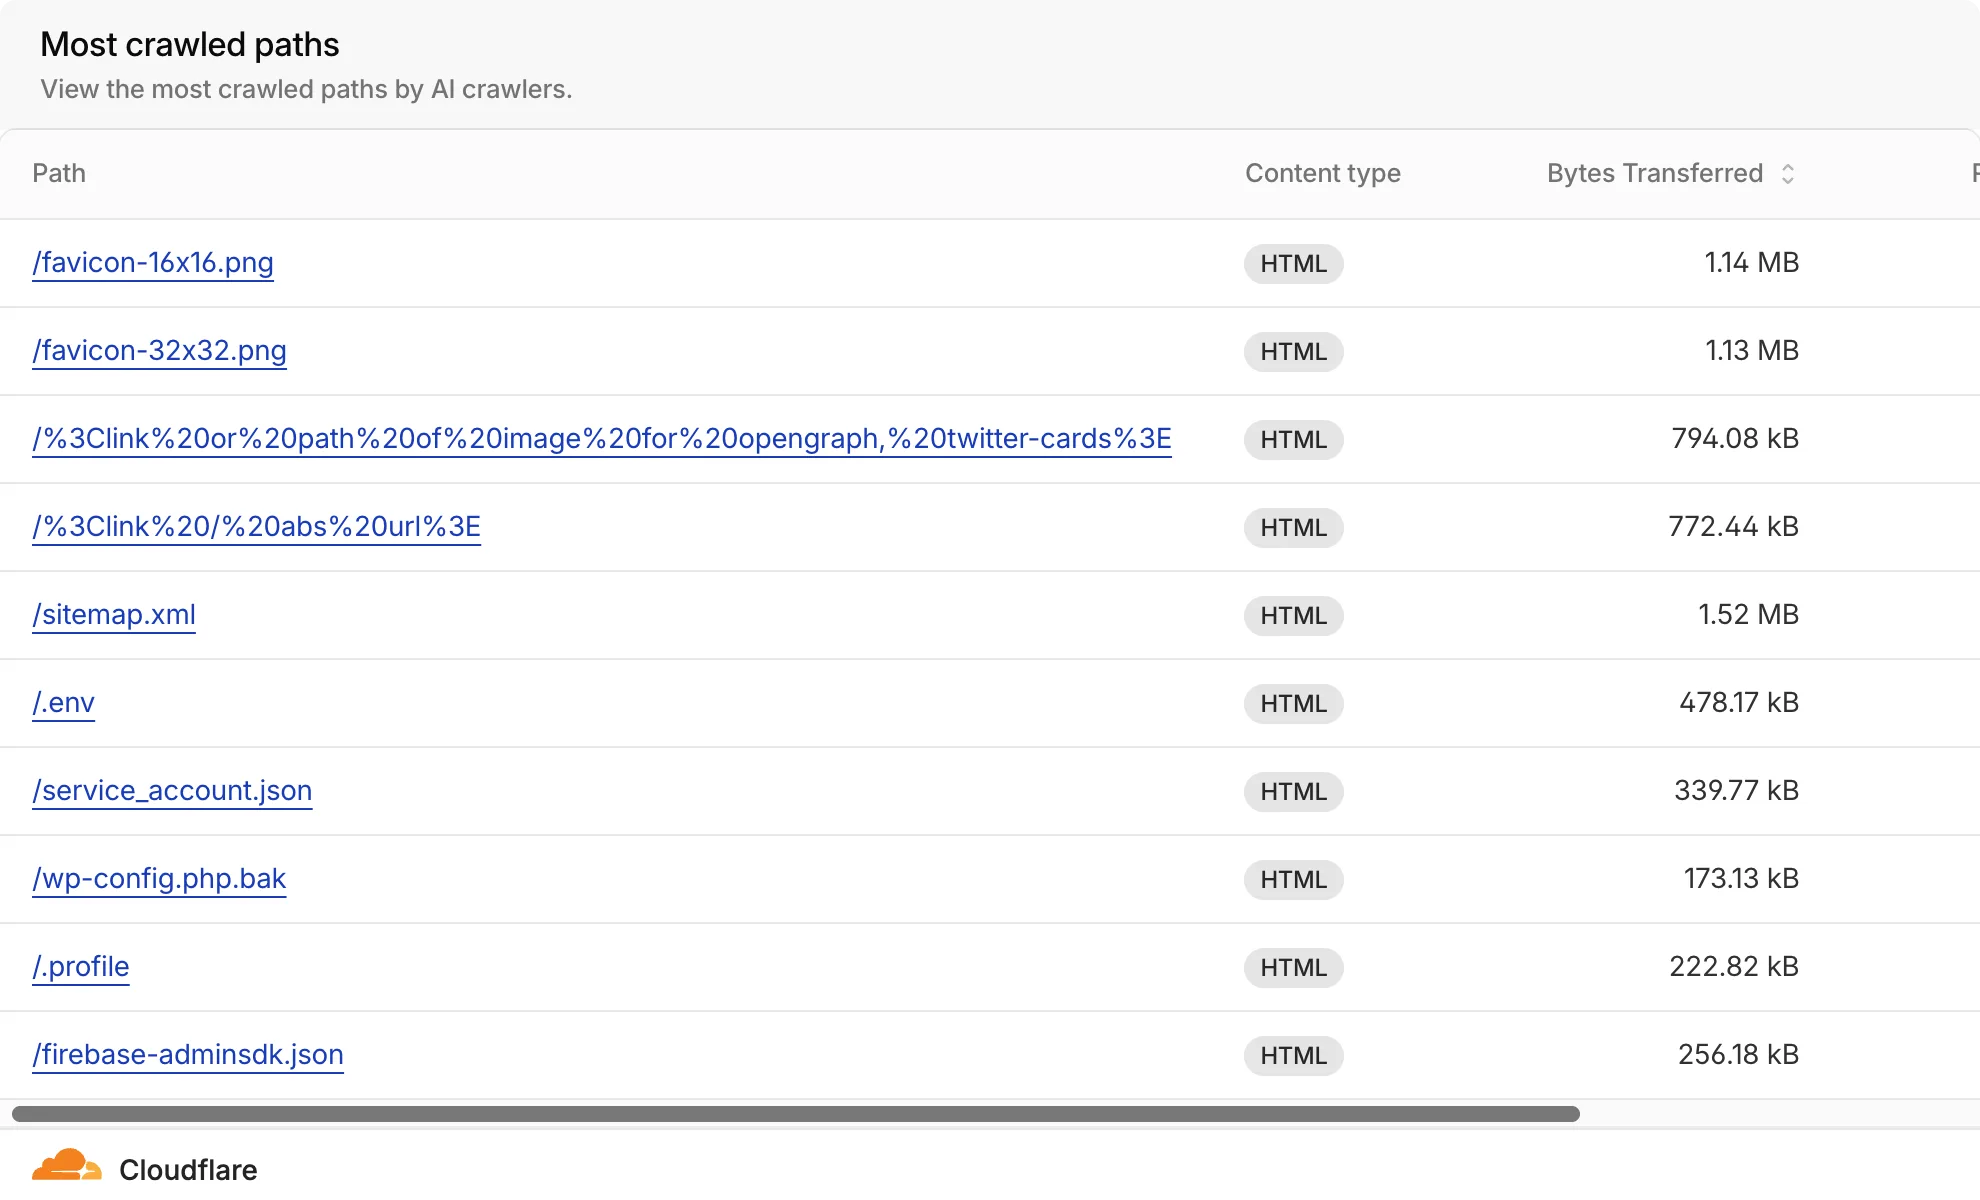Click the Cloudflare cloud logo

pos(67,1166)
